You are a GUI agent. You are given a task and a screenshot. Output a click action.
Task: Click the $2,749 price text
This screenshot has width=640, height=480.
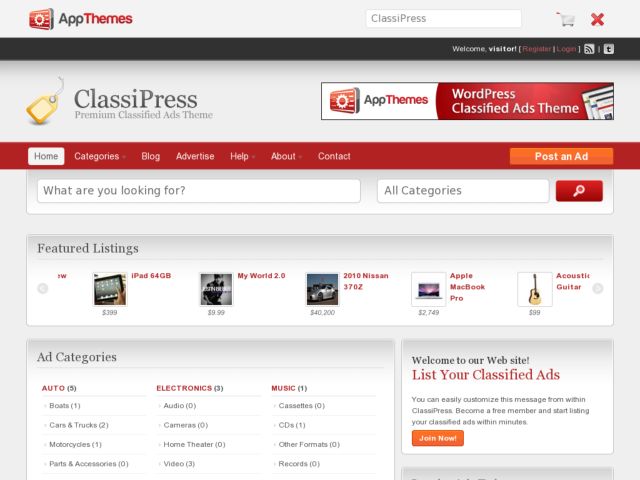tap(429, 313)
